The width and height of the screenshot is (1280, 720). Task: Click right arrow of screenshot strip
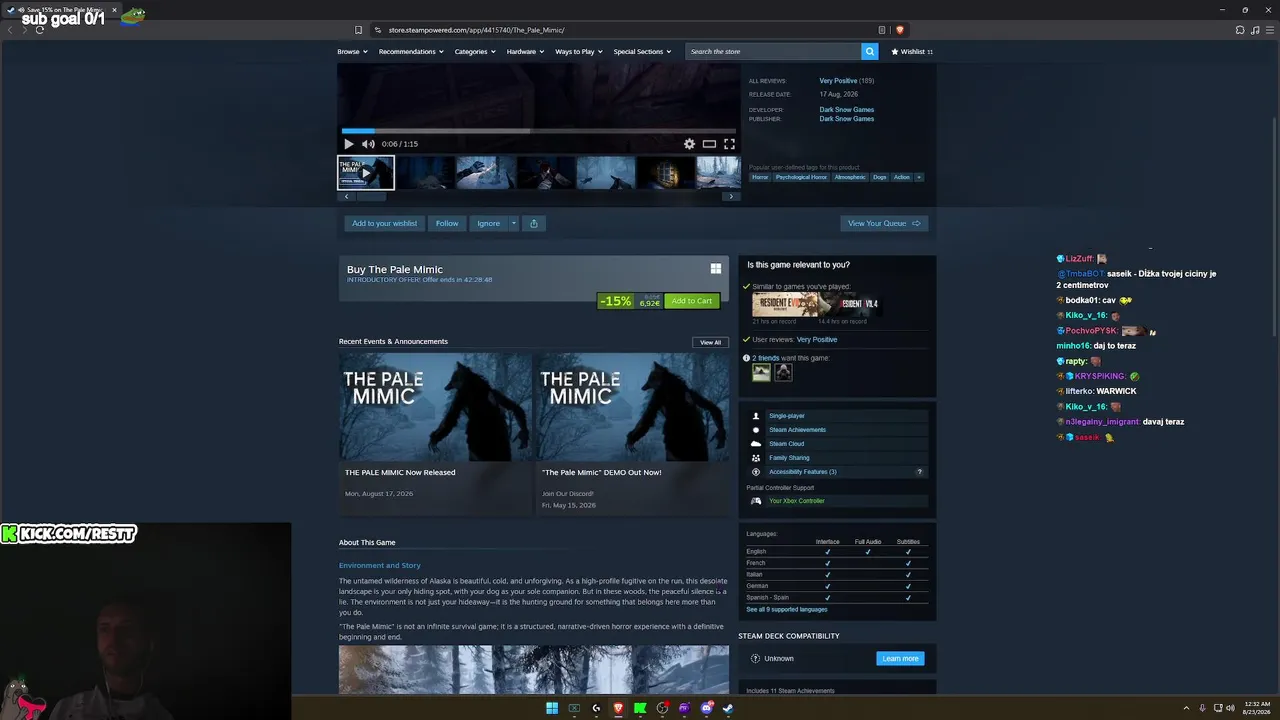click(x=731, y=196)
